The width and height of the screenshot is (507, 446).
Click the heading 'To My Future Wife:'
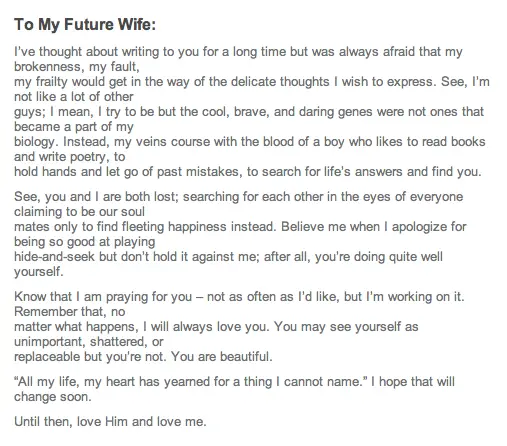pyautogui.click(x=85, y=25)
